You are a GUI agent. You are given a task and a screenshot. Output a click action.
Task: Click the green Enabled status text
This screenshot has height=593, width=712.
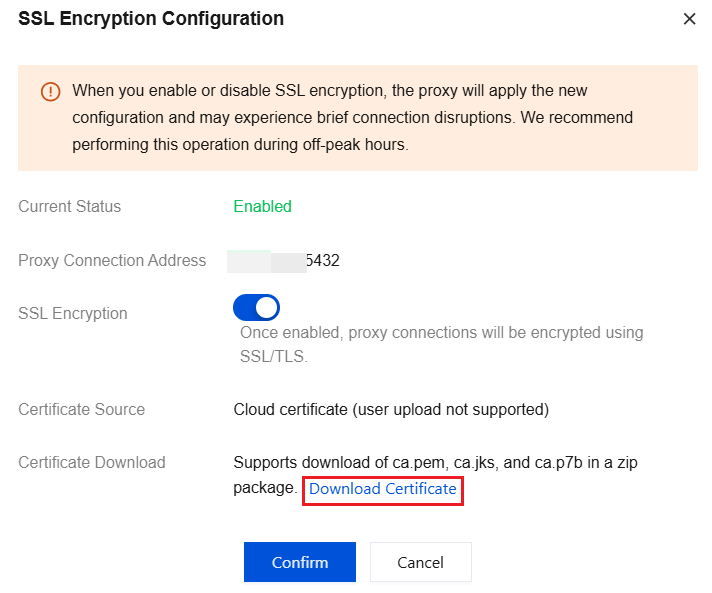click(x=262, y=207)
